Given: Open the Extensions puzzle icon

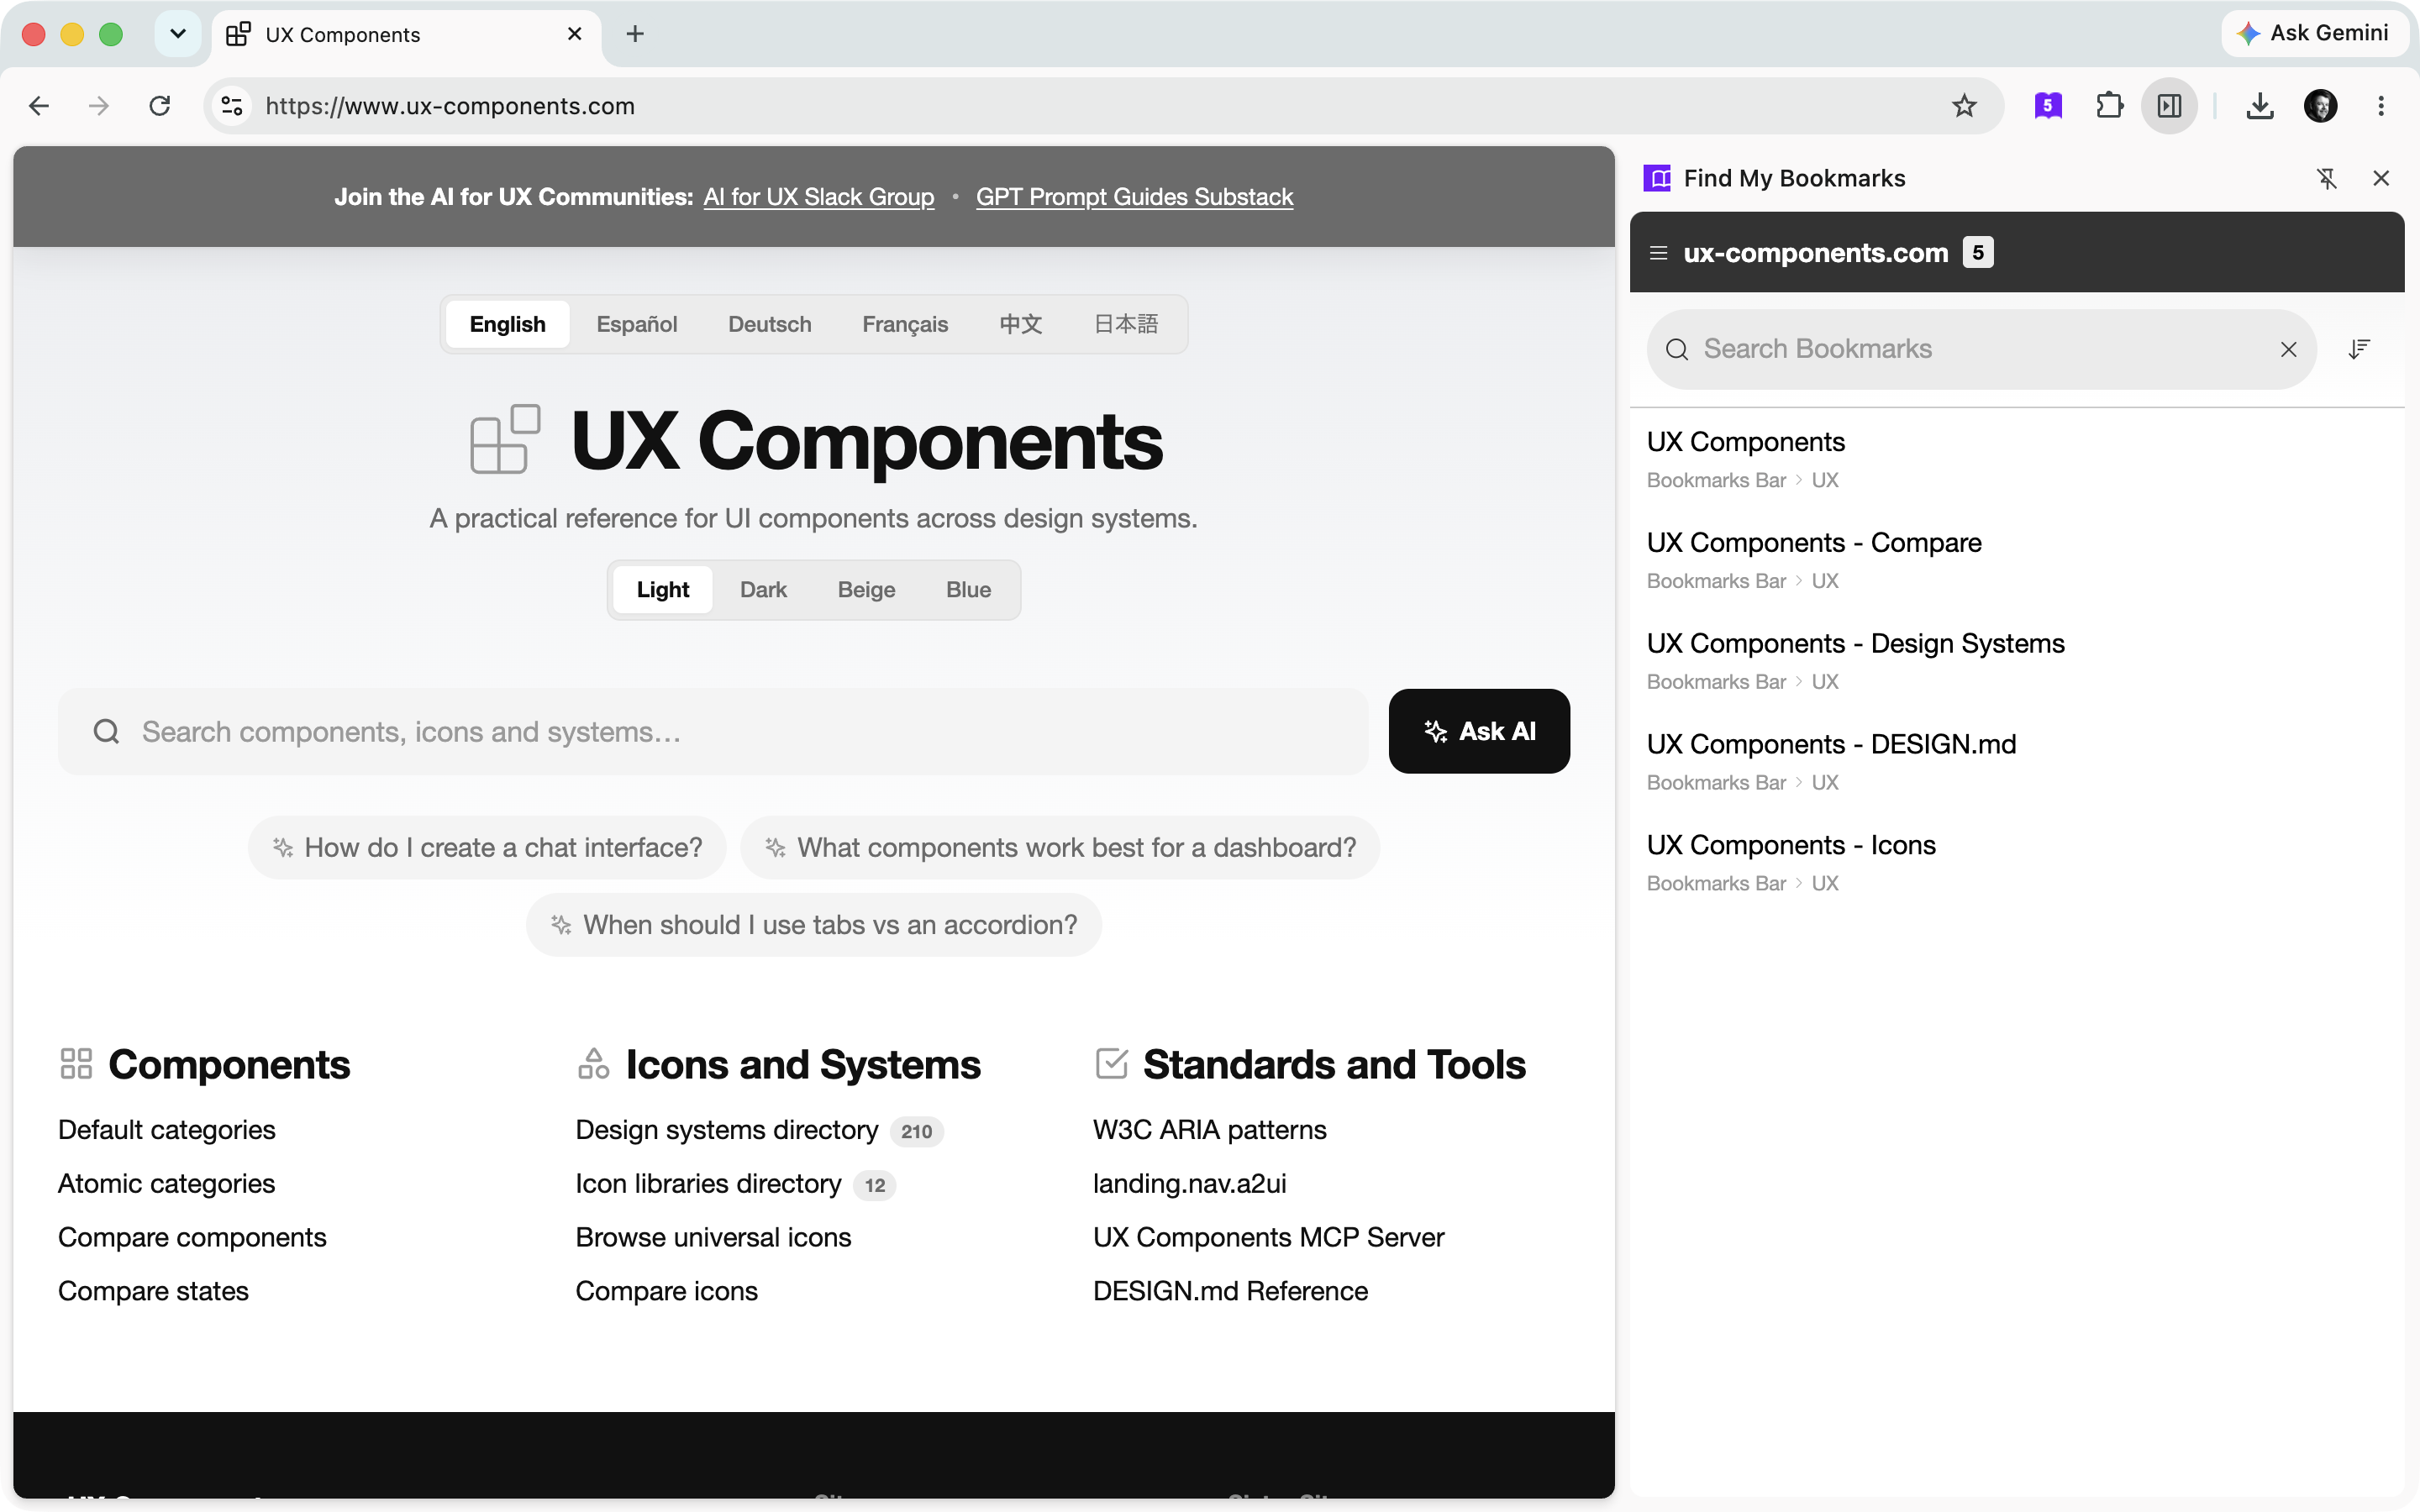Looking at the screenshot, I should [2109, 106].
